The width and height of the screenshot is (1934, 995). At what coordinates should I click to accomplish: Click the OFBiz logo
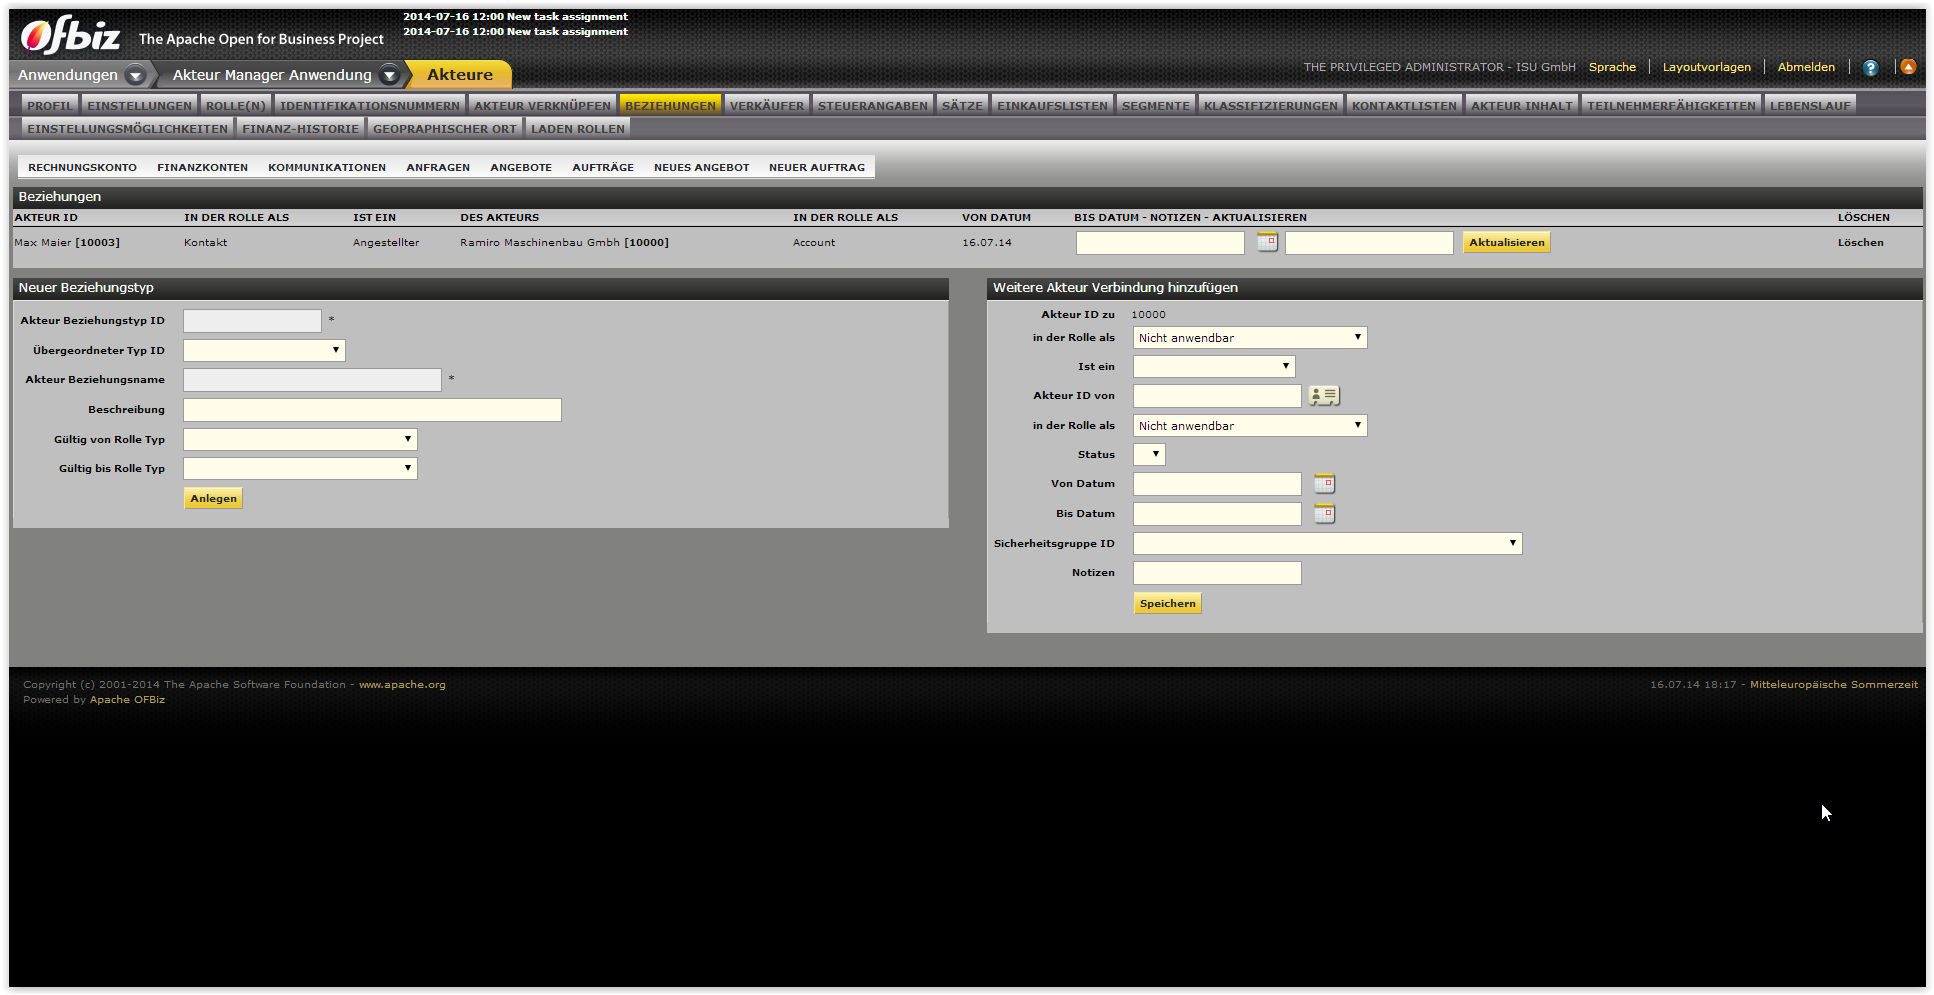[71, 36]
